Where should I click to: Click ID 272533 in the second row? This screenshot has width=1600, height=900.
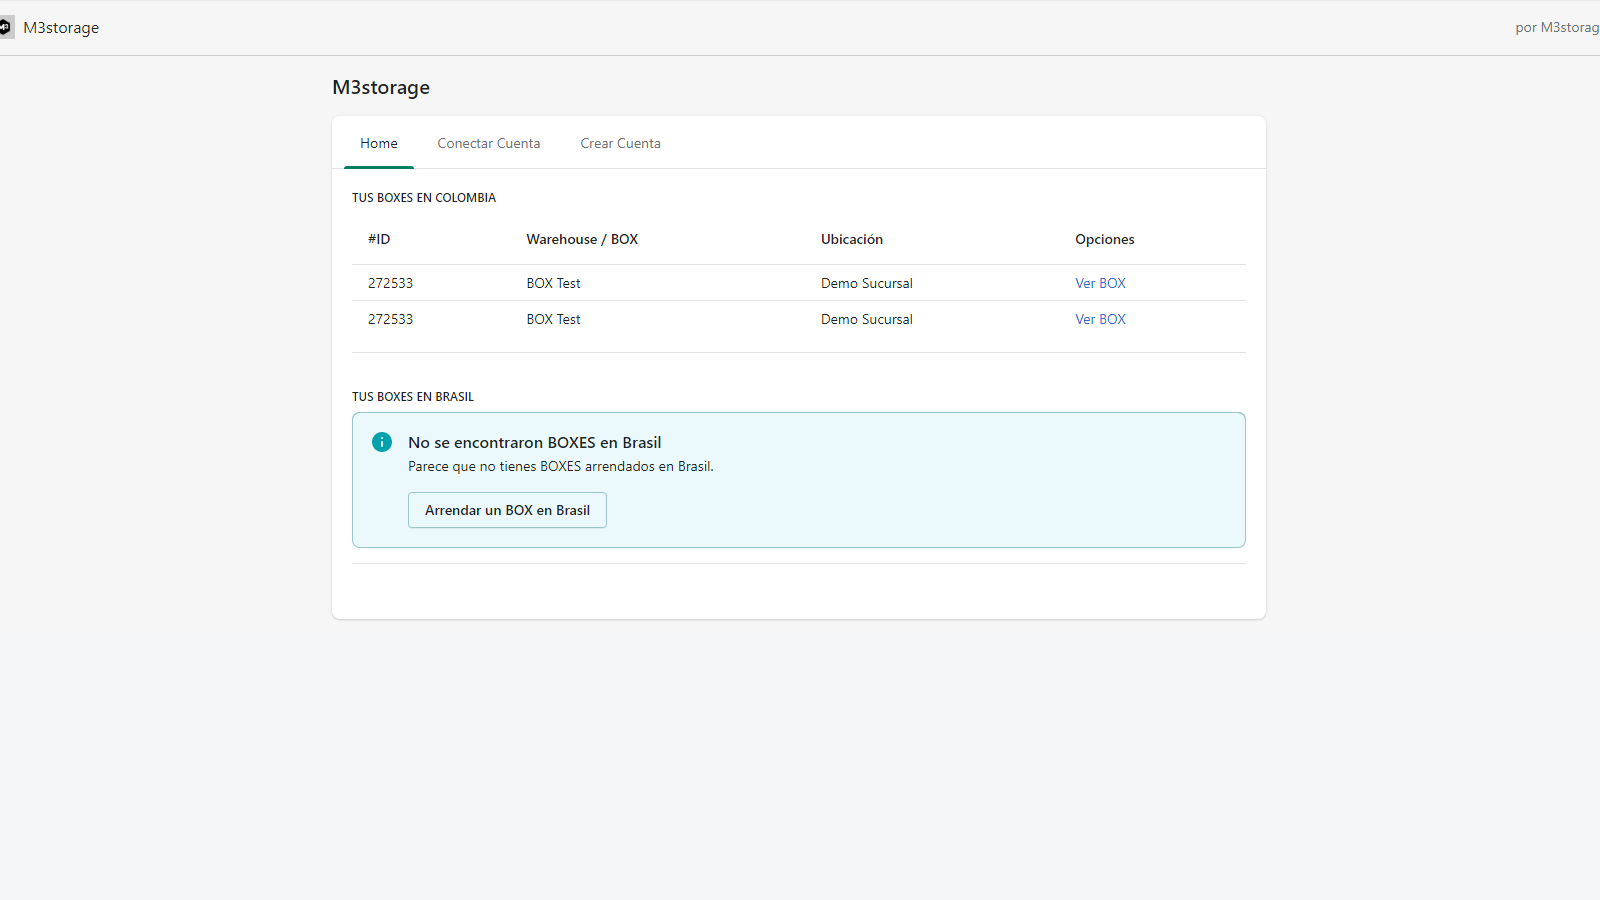point(390,319)
